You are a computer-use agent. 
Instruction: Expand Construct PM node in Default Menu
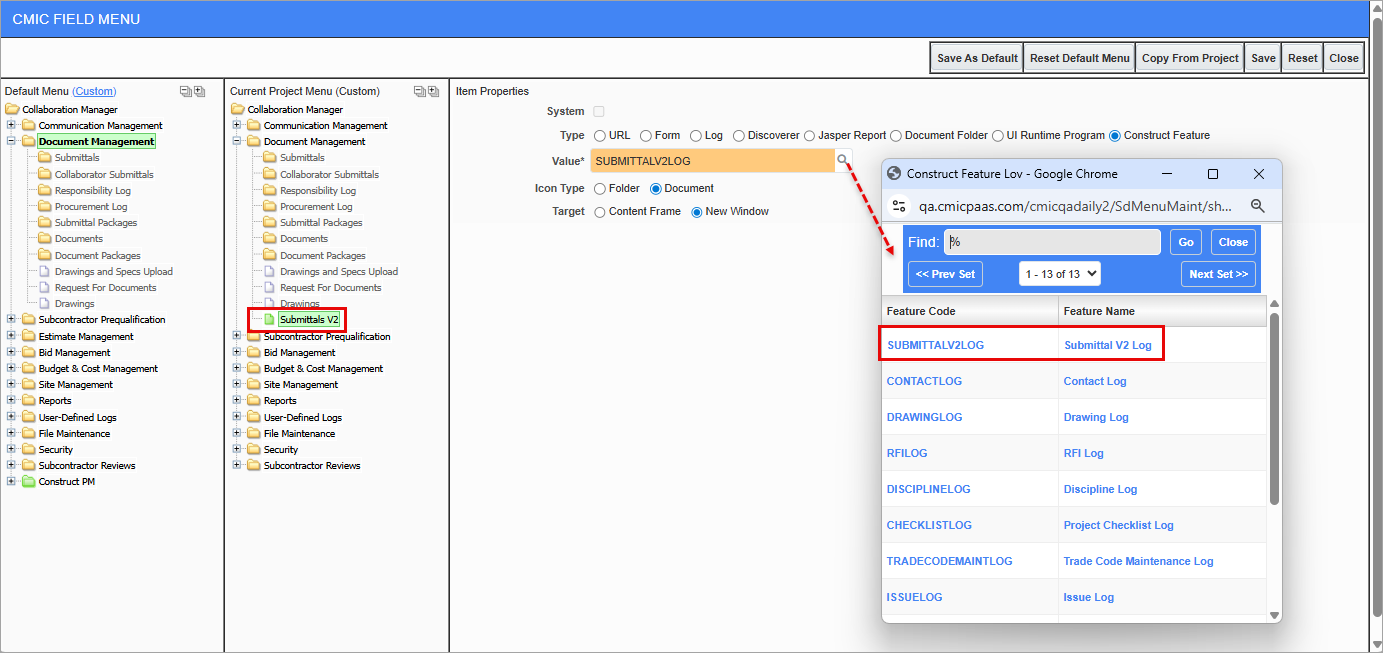[12, 482]
